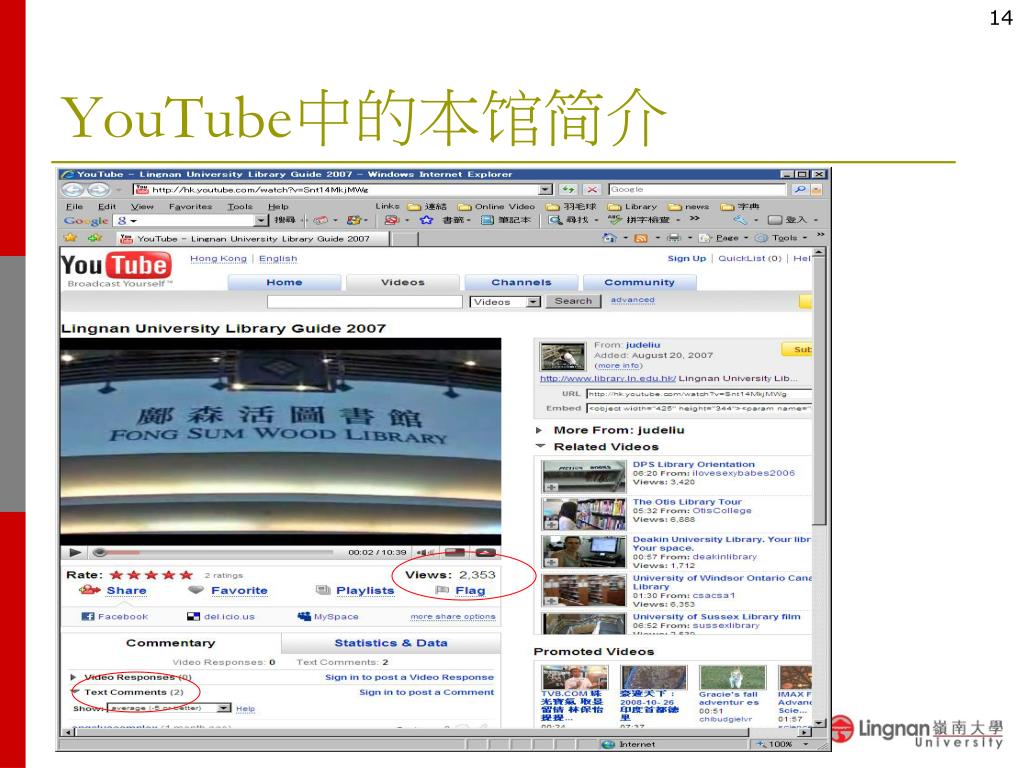1024x768 pixels.
Task: Switch to the Videos tab
Action: [x=402, y=282]
